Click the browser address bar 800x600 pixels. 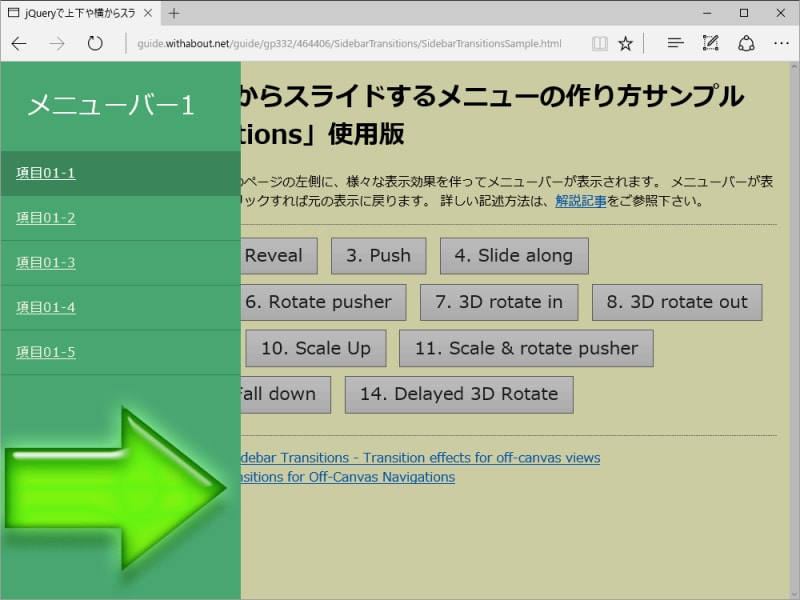pos(350,43)
